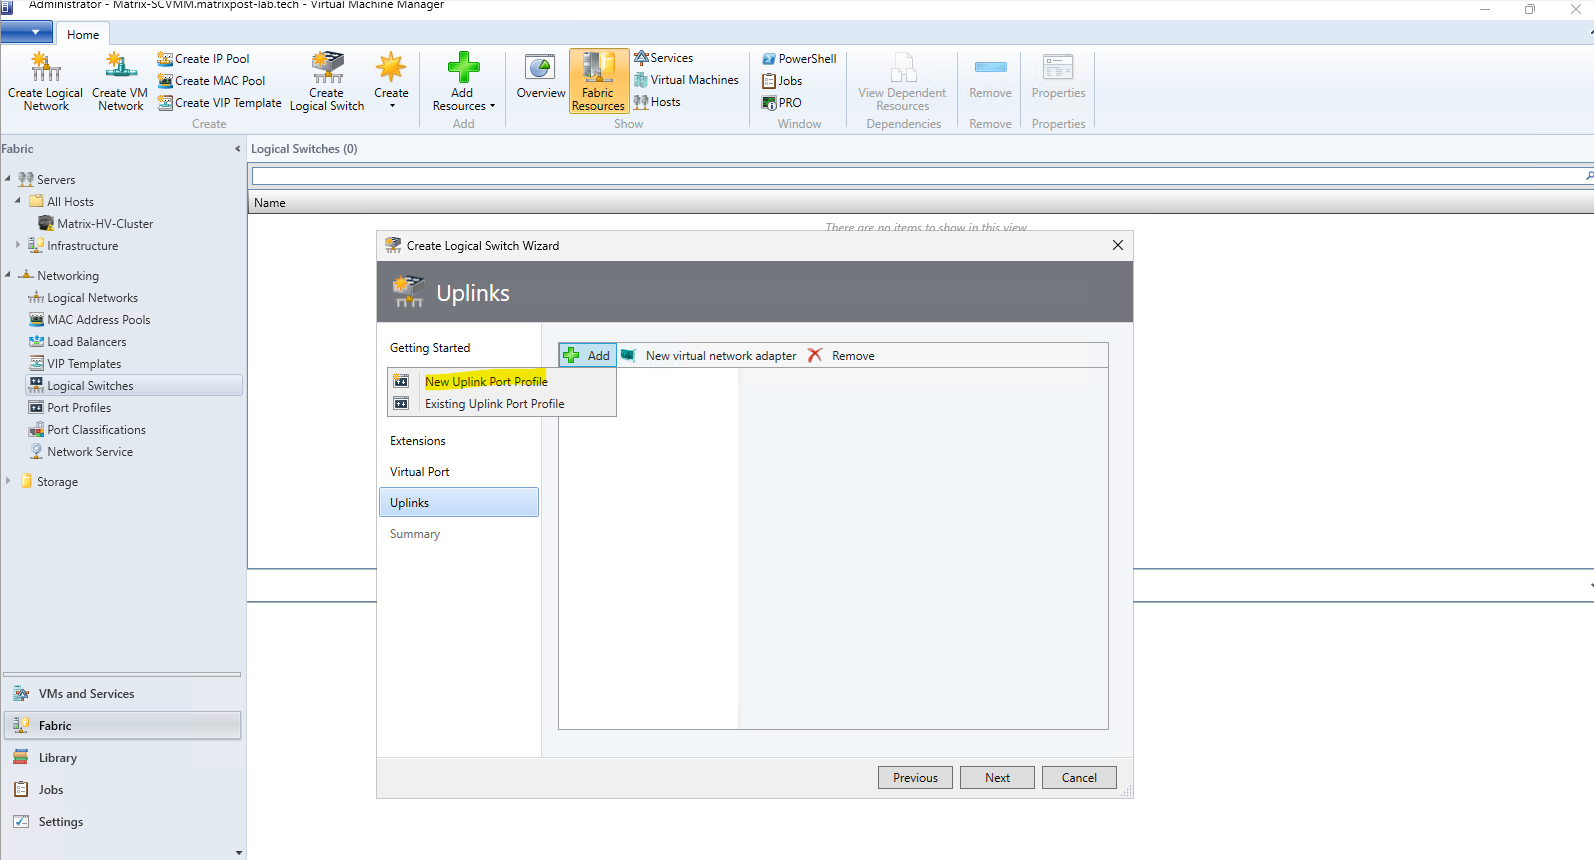Collapse the Networking tree node
Screen dimensions: 1594x860
coord(8,275)
